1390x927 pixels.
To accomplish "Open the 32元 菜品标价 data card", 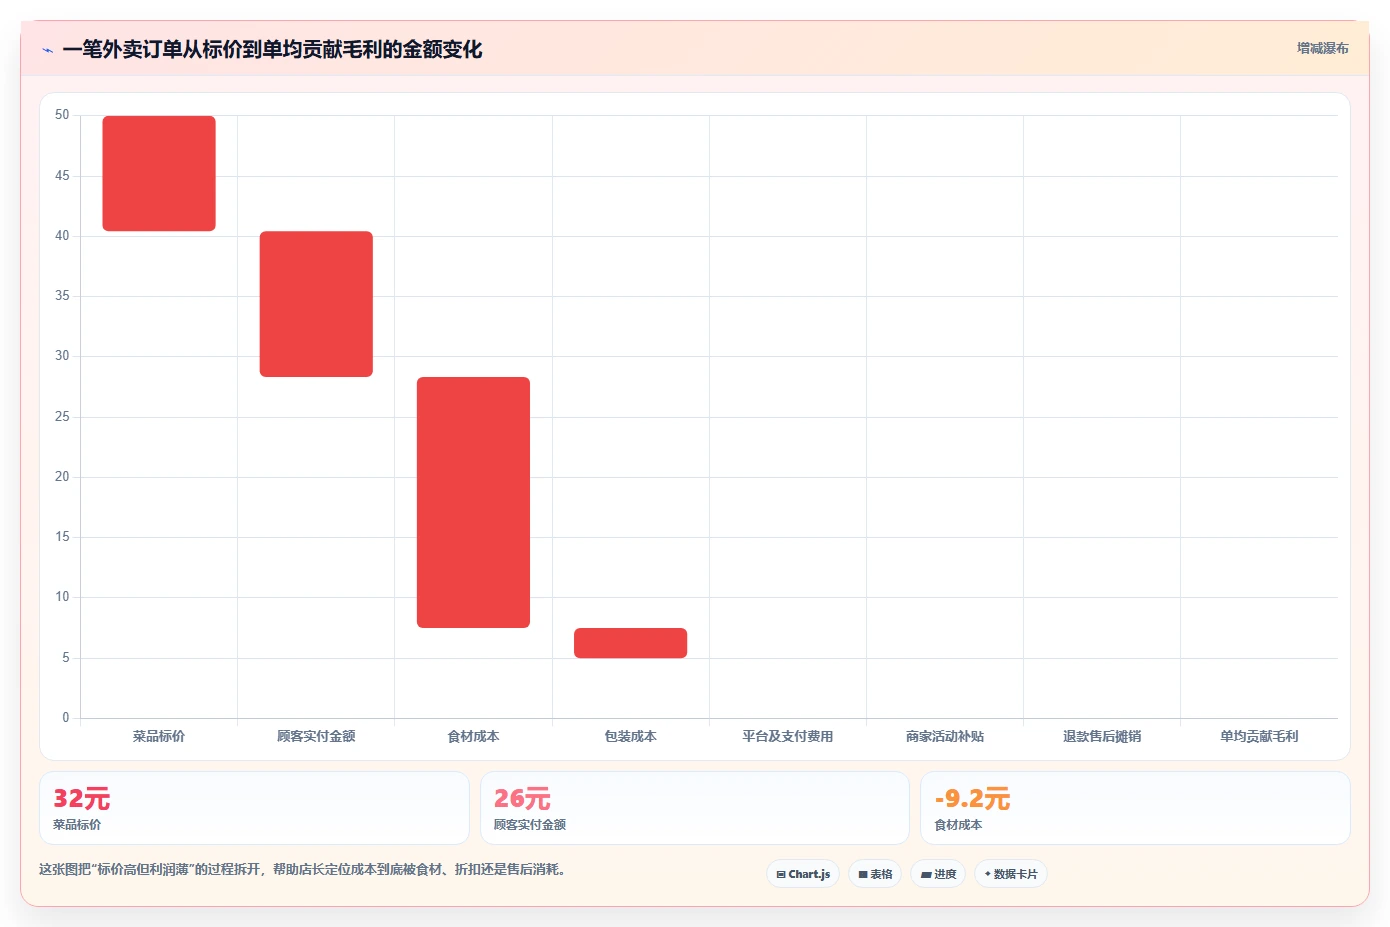I will click(254, 808).
